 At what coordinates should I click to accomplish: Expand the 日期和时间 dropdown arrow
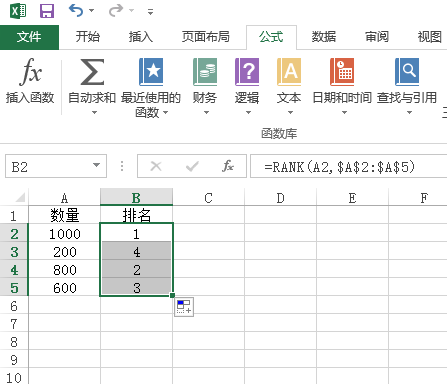click(344, 113)
